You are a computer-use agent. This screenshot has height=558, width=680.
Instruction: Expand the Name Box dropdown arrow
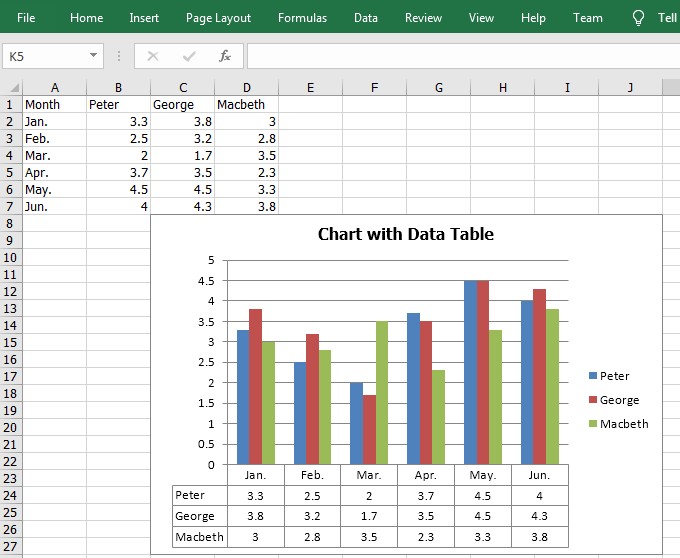[93, 55]
